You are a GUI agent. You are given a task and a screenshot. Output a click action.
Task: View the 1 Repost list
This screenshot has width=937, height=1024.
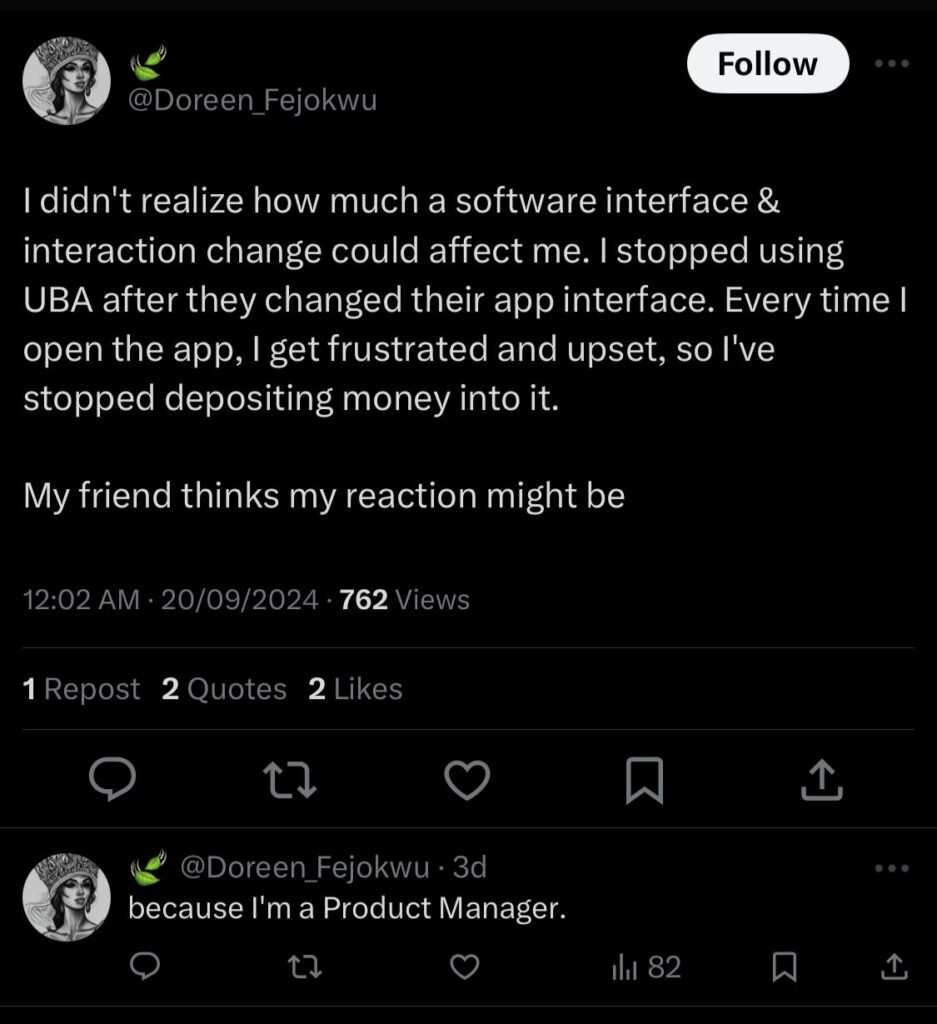[x=81, y=689]
